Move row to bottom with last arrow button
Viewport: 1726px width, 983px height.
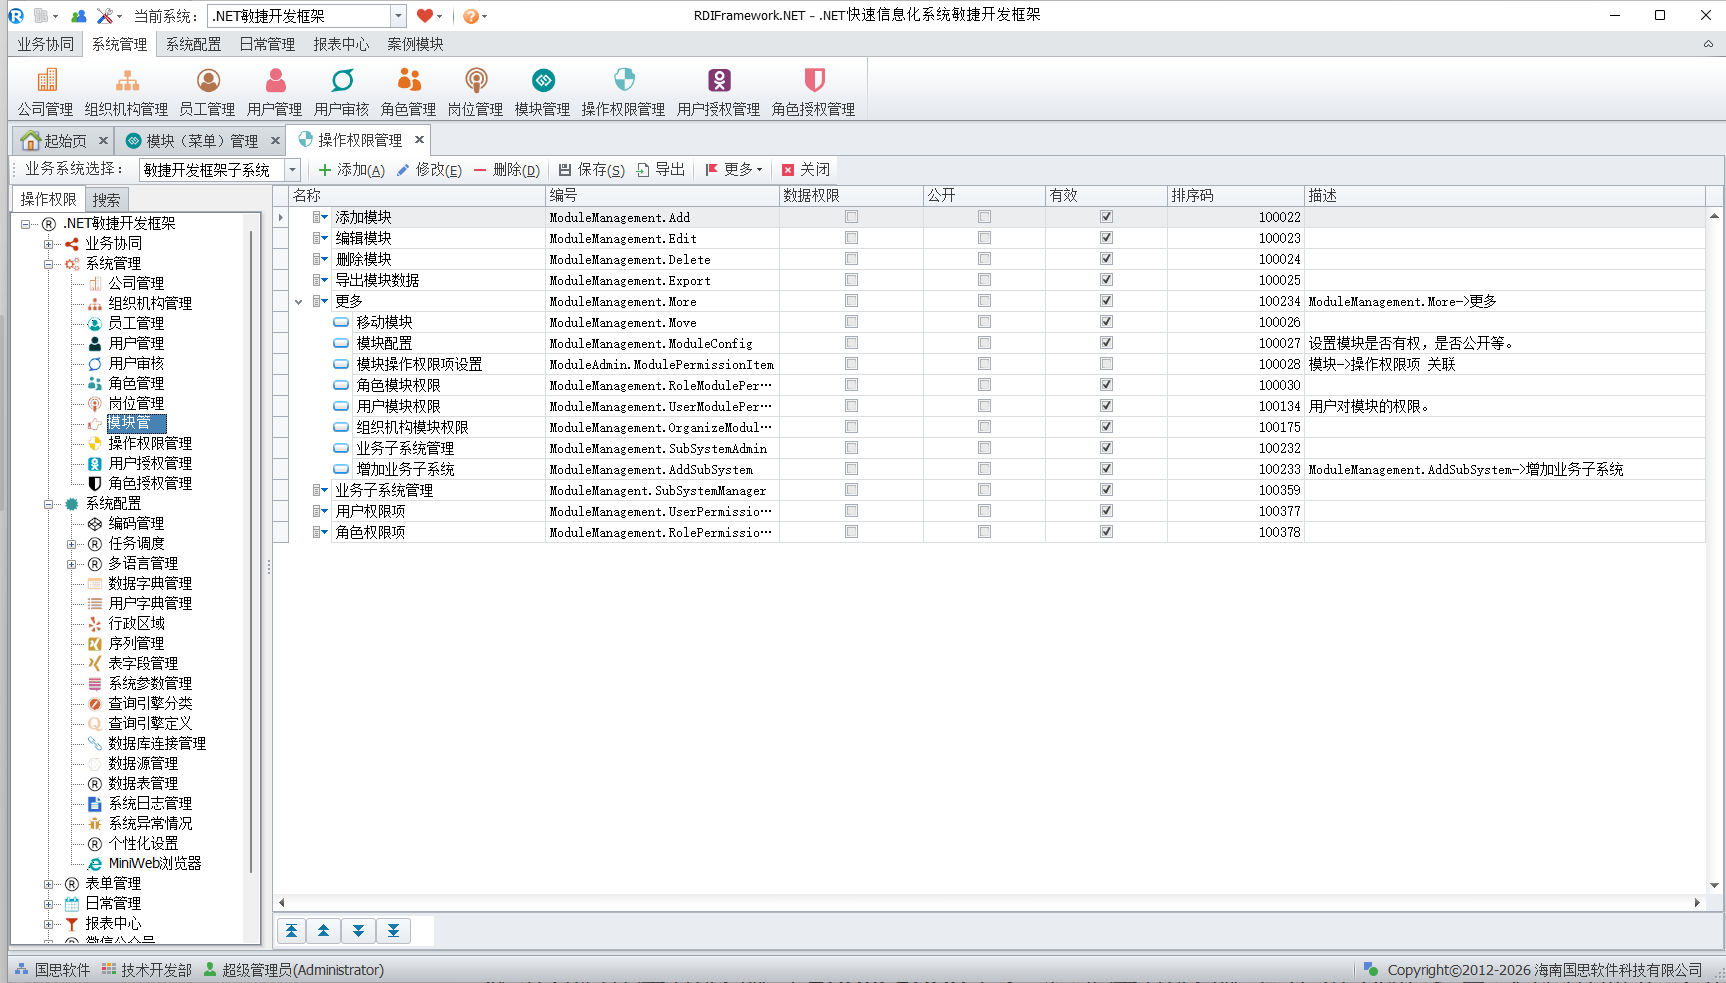pos(393,931)
